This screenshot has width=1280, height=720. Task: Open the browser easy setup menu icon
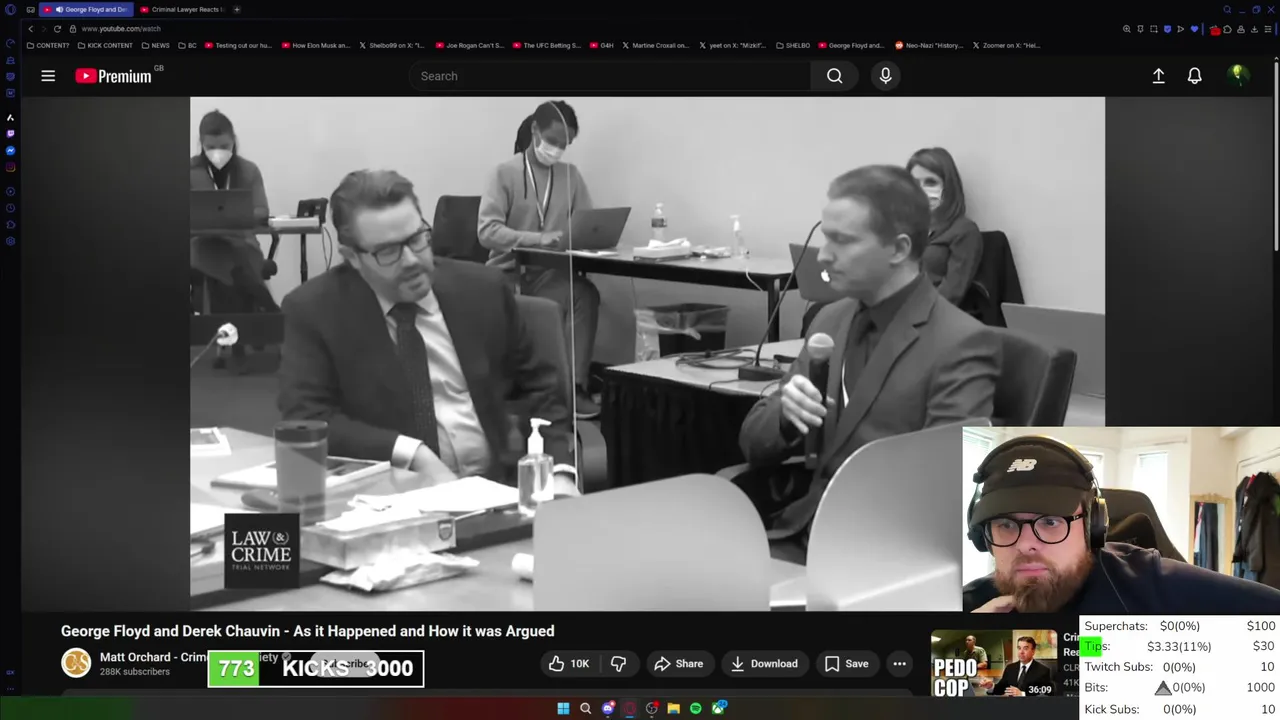pyautogui.click(x=1267, y=29)
